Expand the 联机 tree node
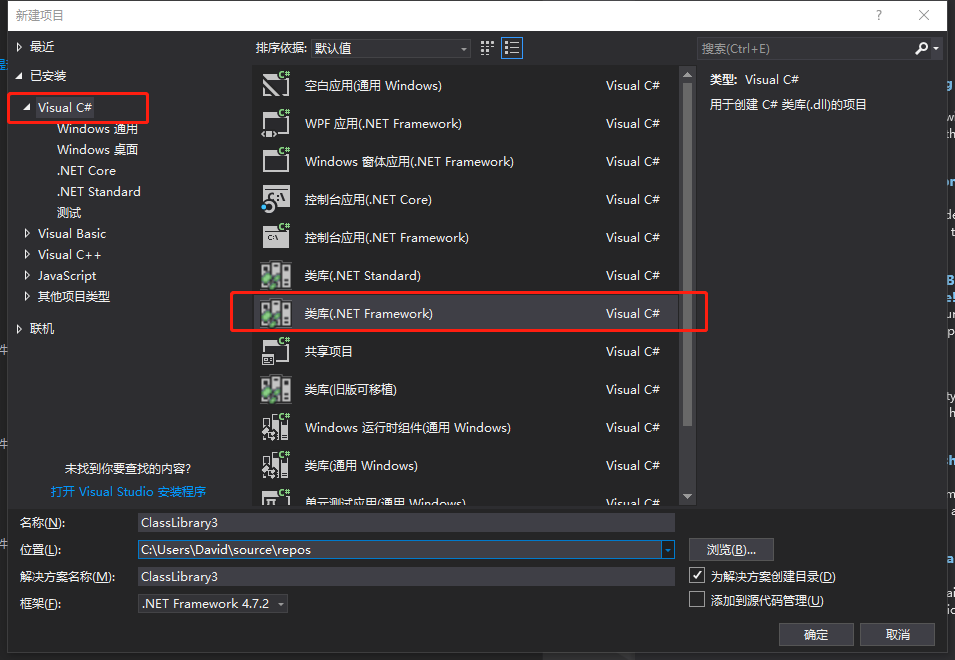The width and height of the screenshot is (955, 660). [19, 329]
